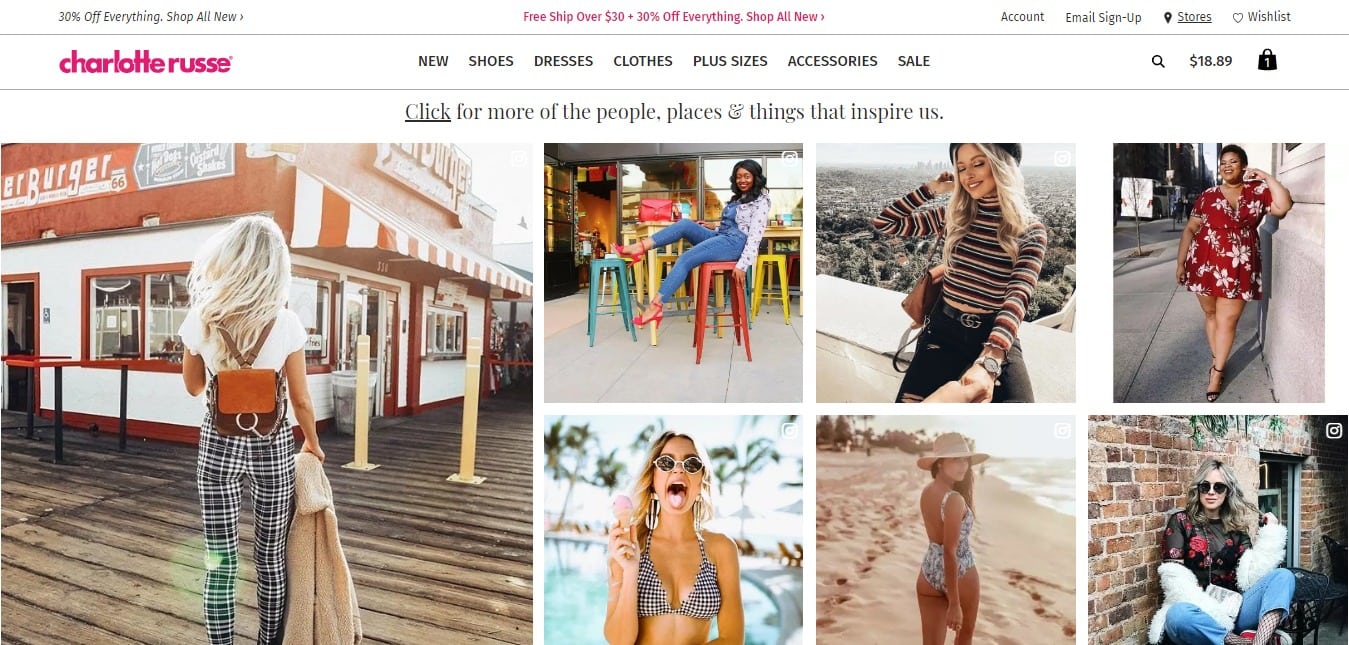
Task: Click the Wishlist heart icon
Action: 1237,17
